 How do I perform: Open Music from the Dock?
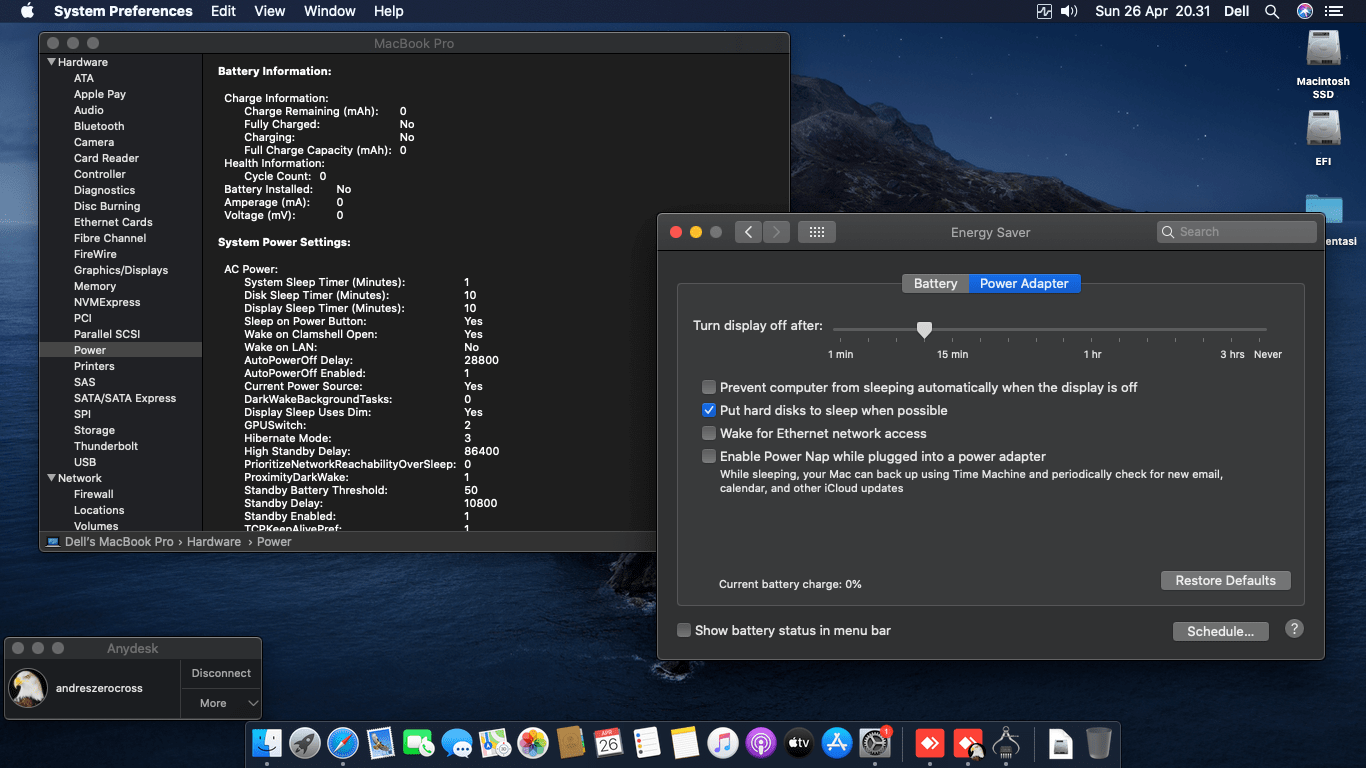[x=722, y=742]
